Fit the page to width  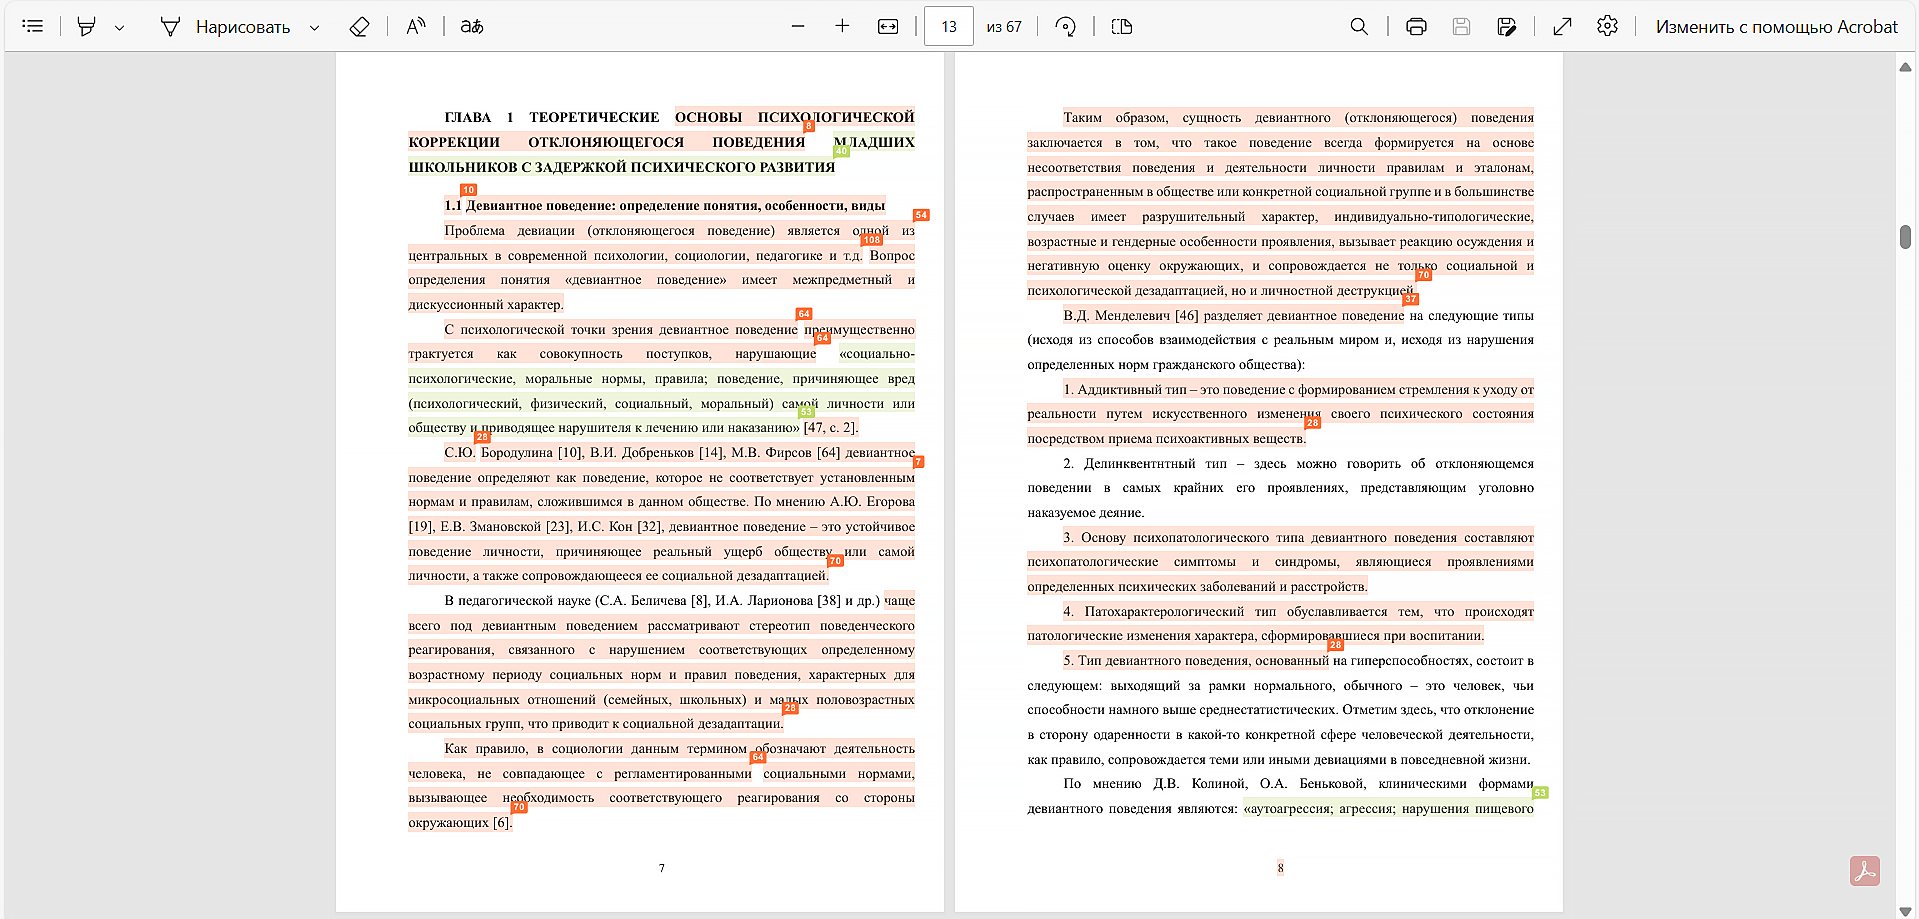pos(888,27)
